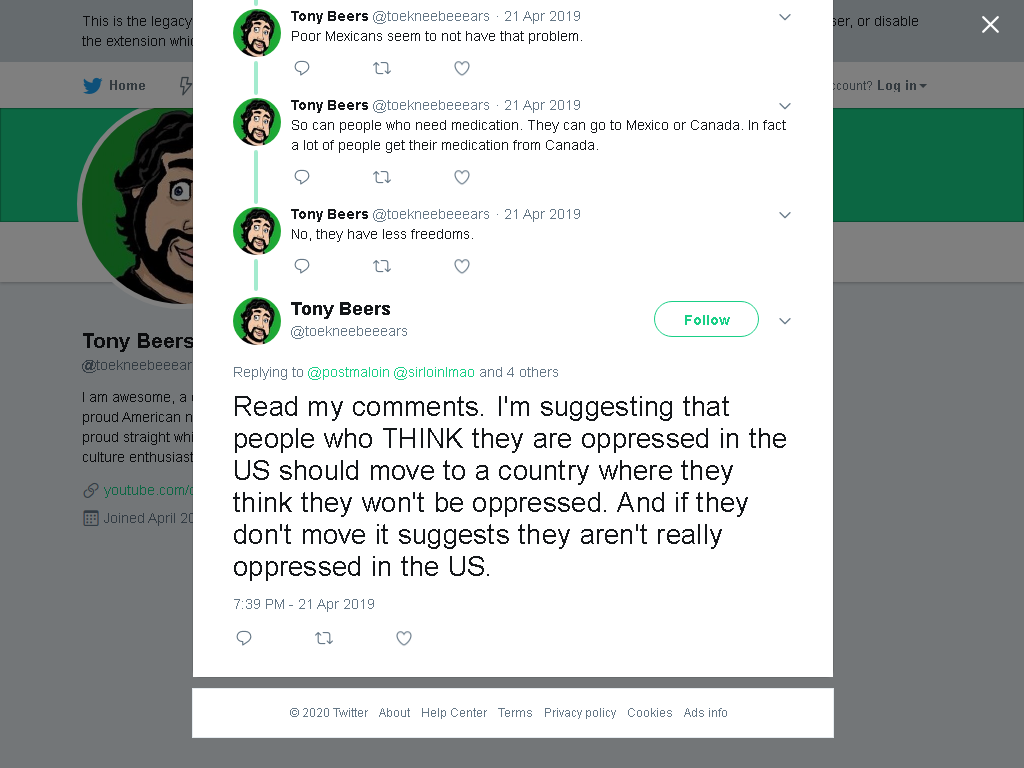Reply to the medication tweet from Canada
The image size is (1024, 768).
pyautogui.click(x=302, y=177)
